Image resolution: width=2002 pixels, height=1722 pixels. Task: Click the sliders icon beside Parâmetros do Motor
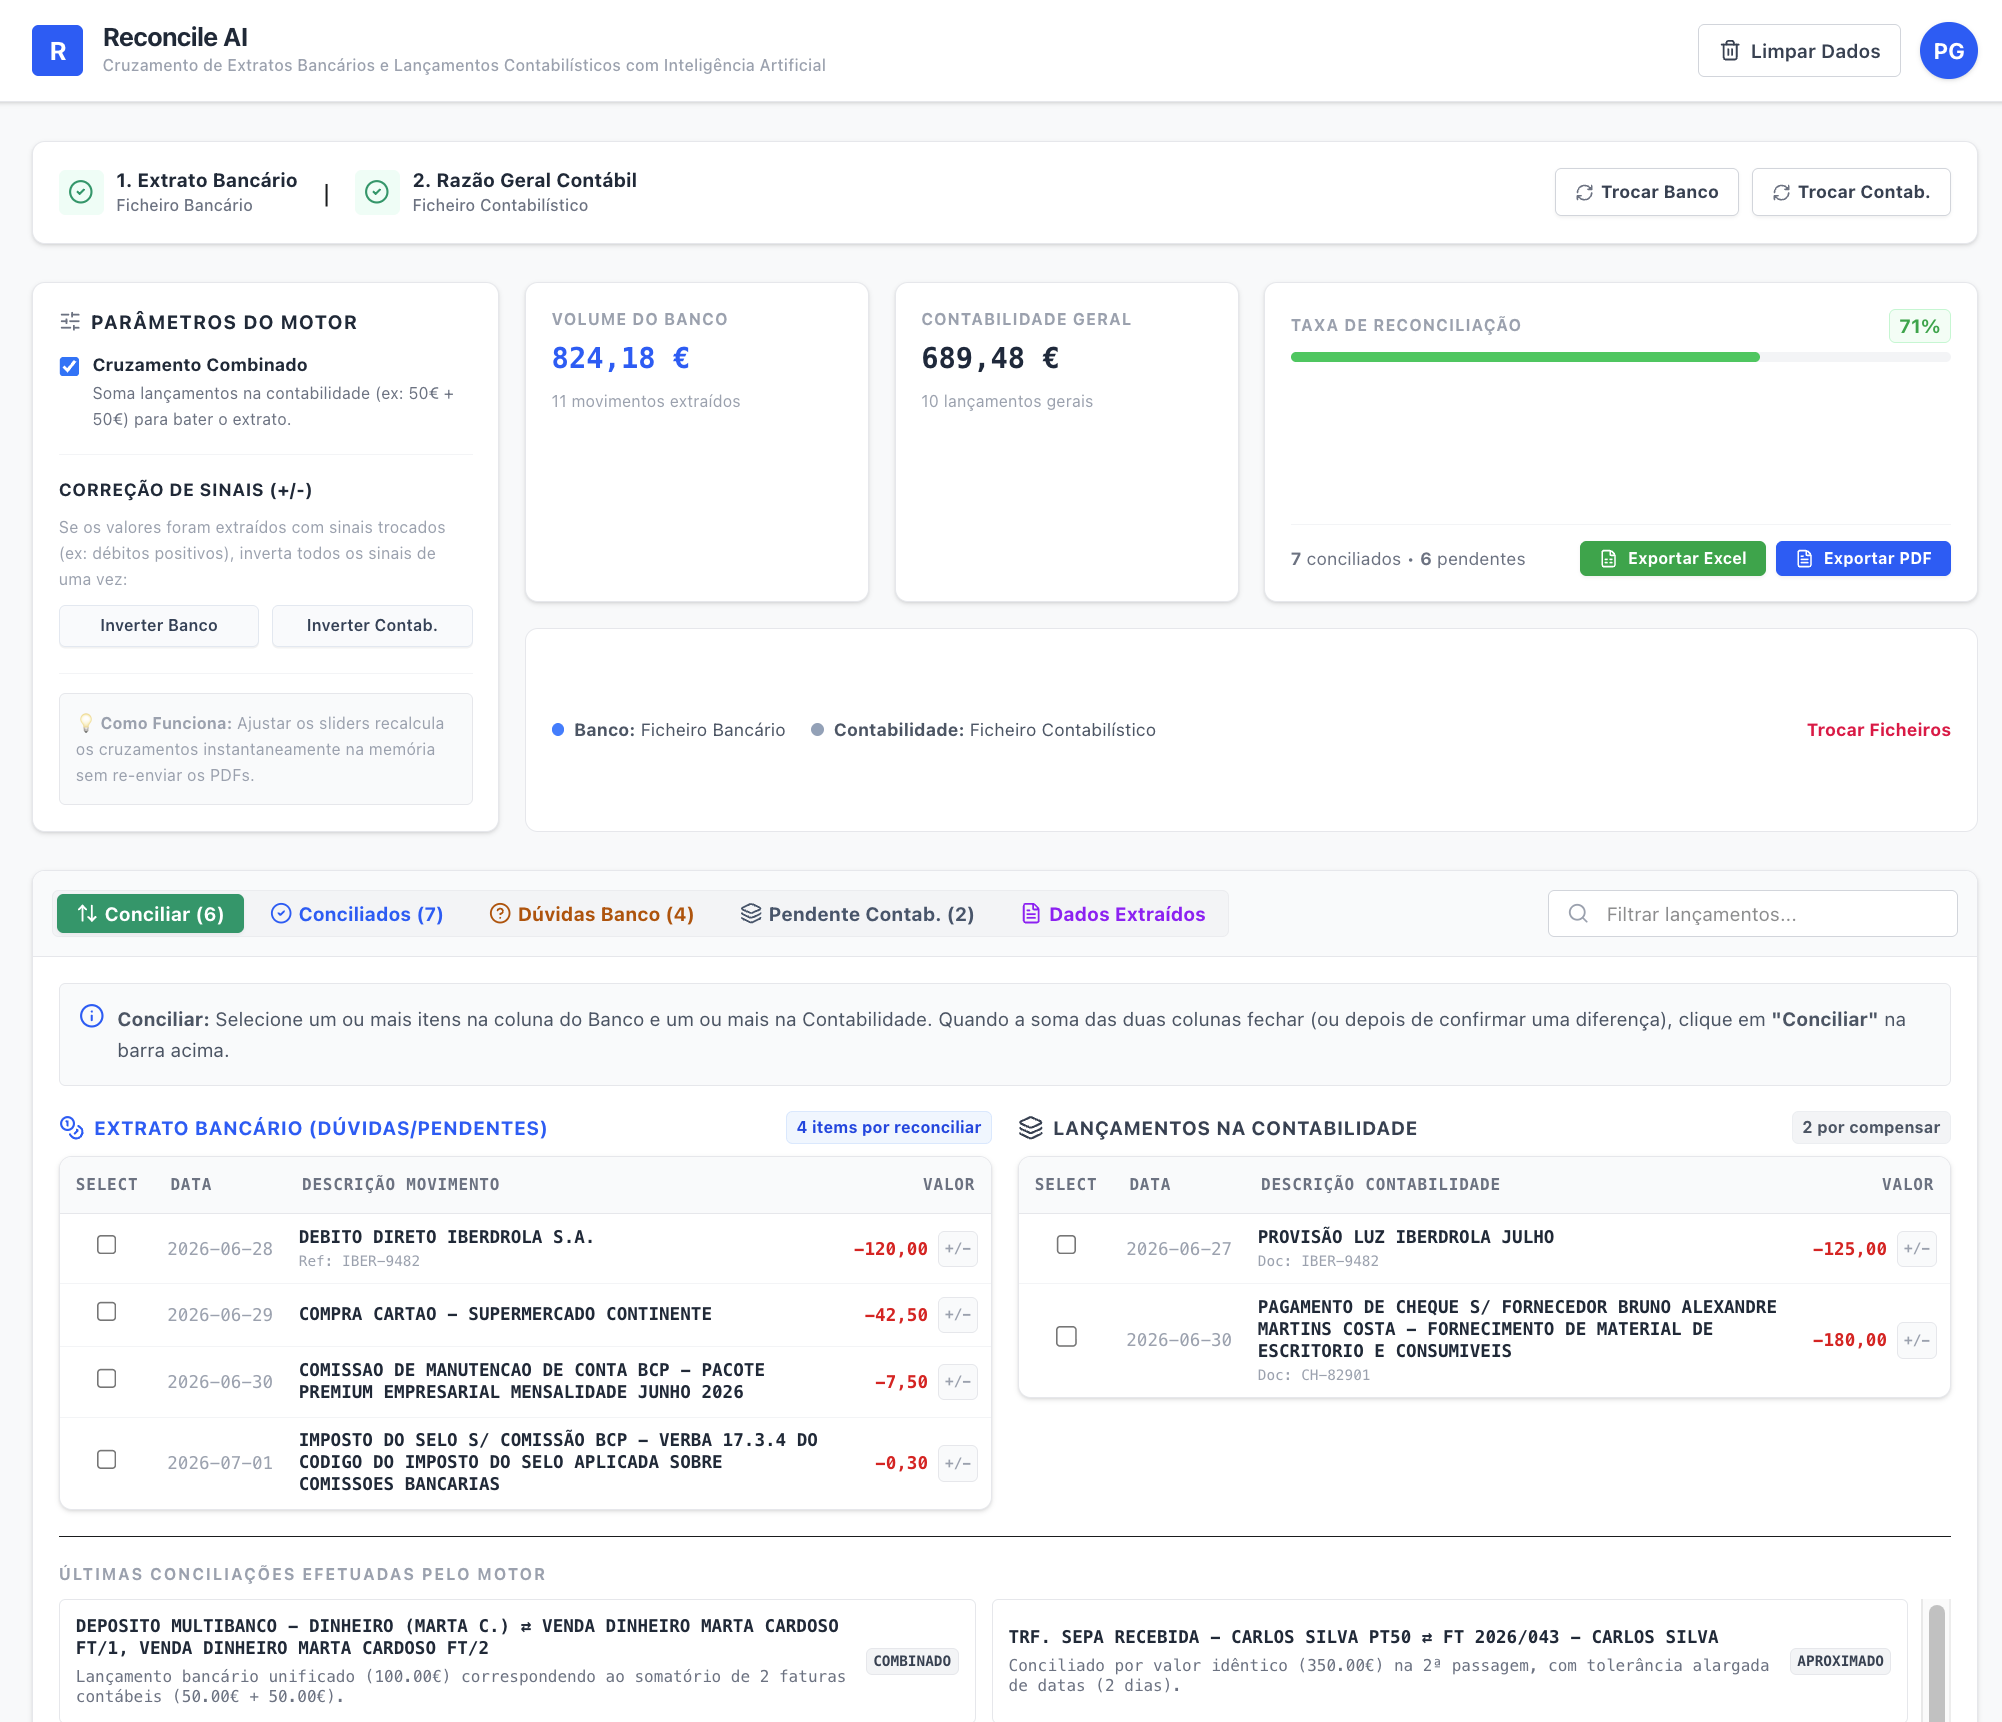click(x=70, y=322)
